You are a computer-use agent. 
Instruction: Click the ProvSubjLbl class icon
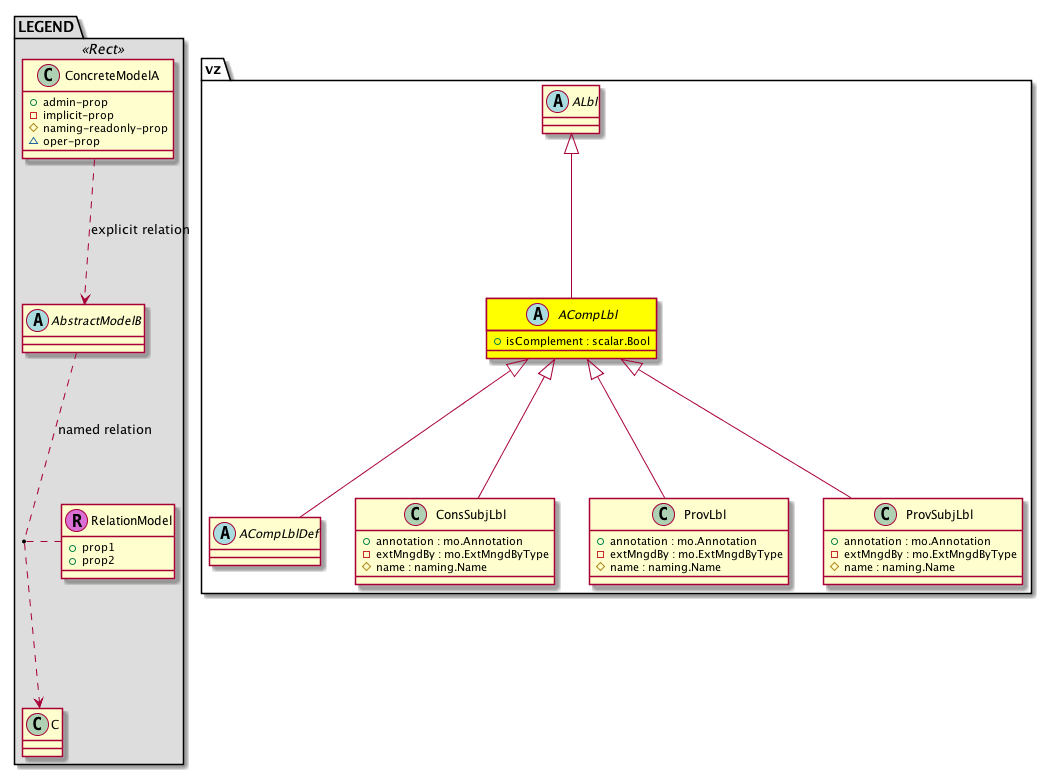click(x=884, y=514)
